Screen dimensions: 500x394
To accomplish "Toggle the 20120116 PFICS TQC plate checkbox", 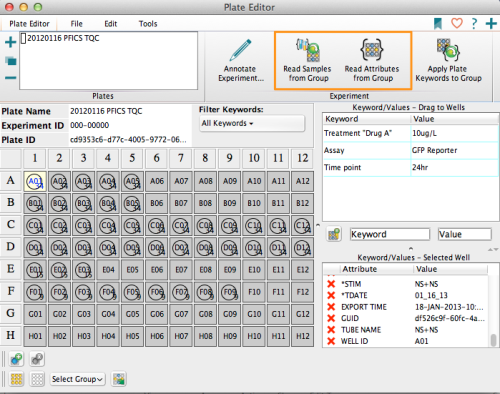I will [24, 38].
